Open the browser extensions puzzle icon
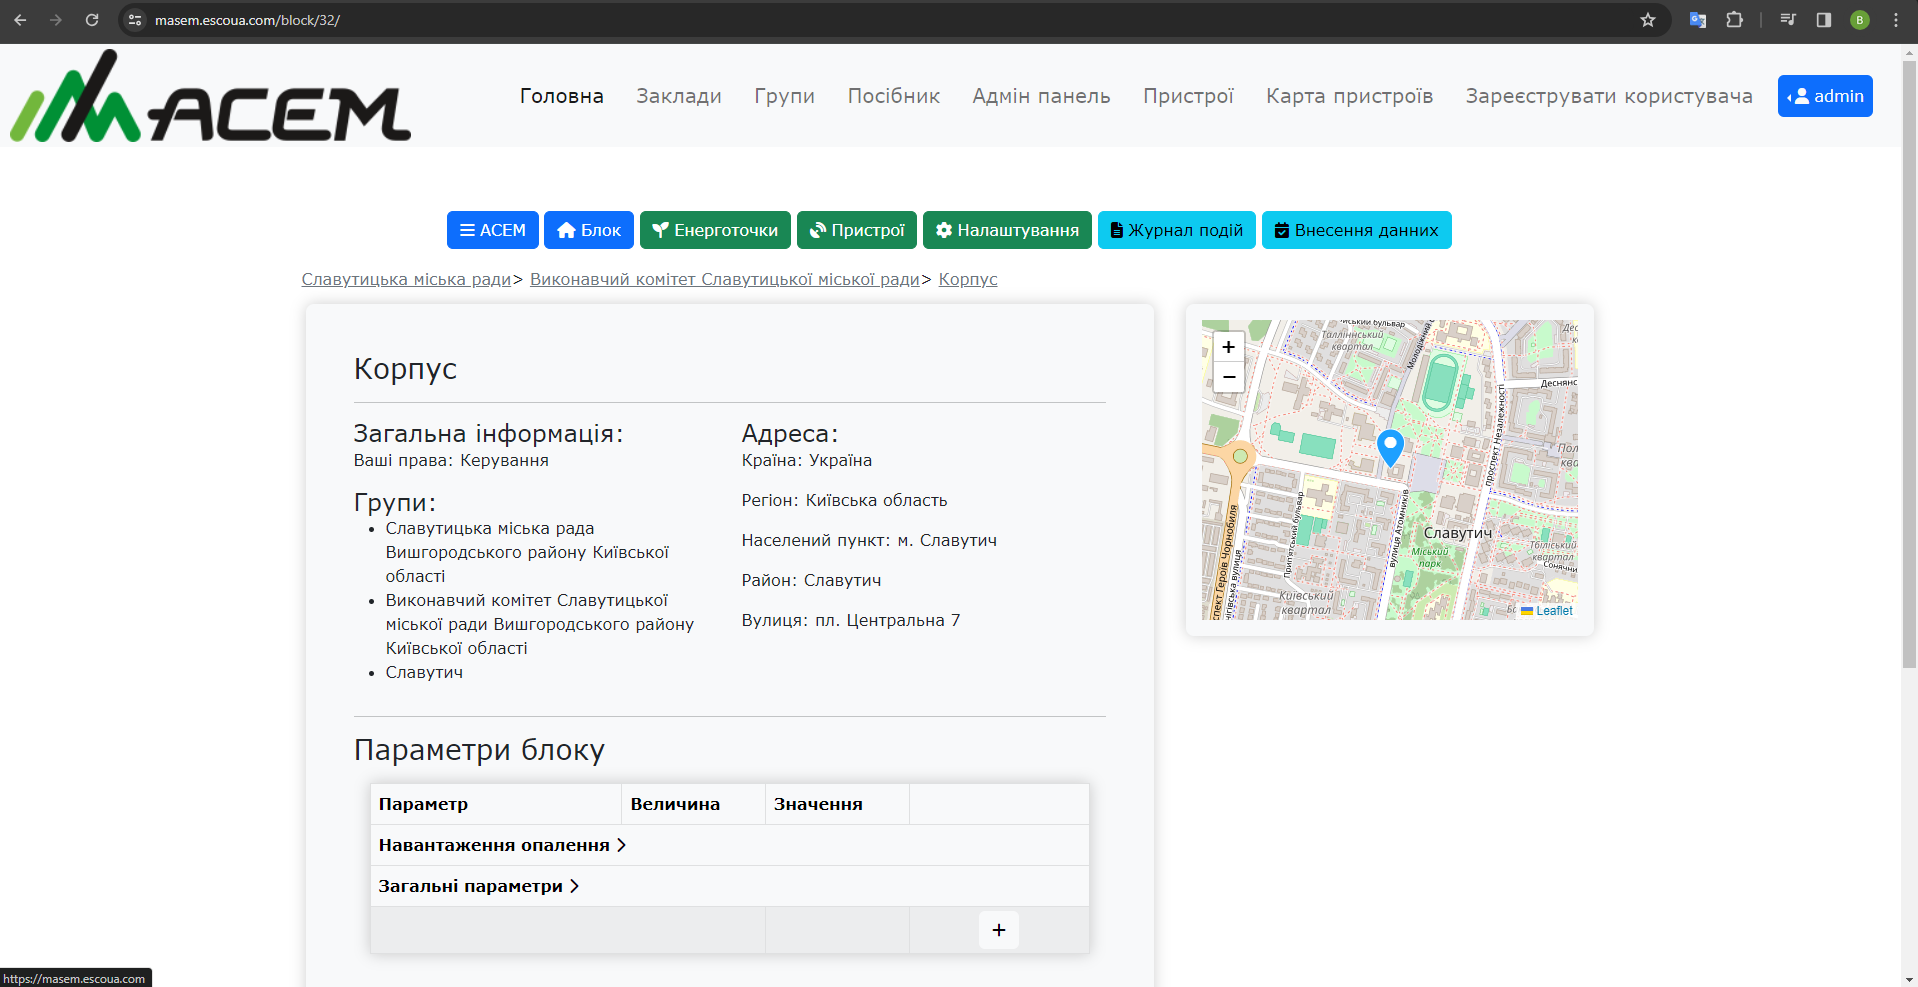1918x987 pixels. tap(1734, 20)
